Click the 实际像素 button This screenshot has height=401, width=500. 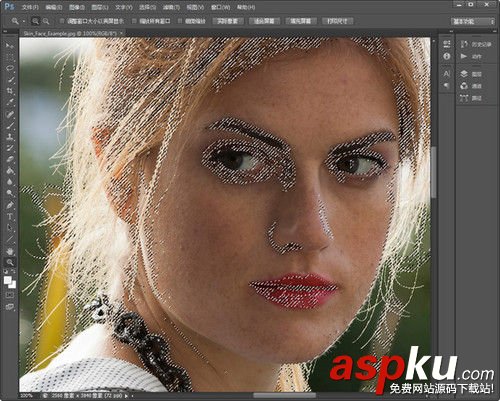point(228,21)
